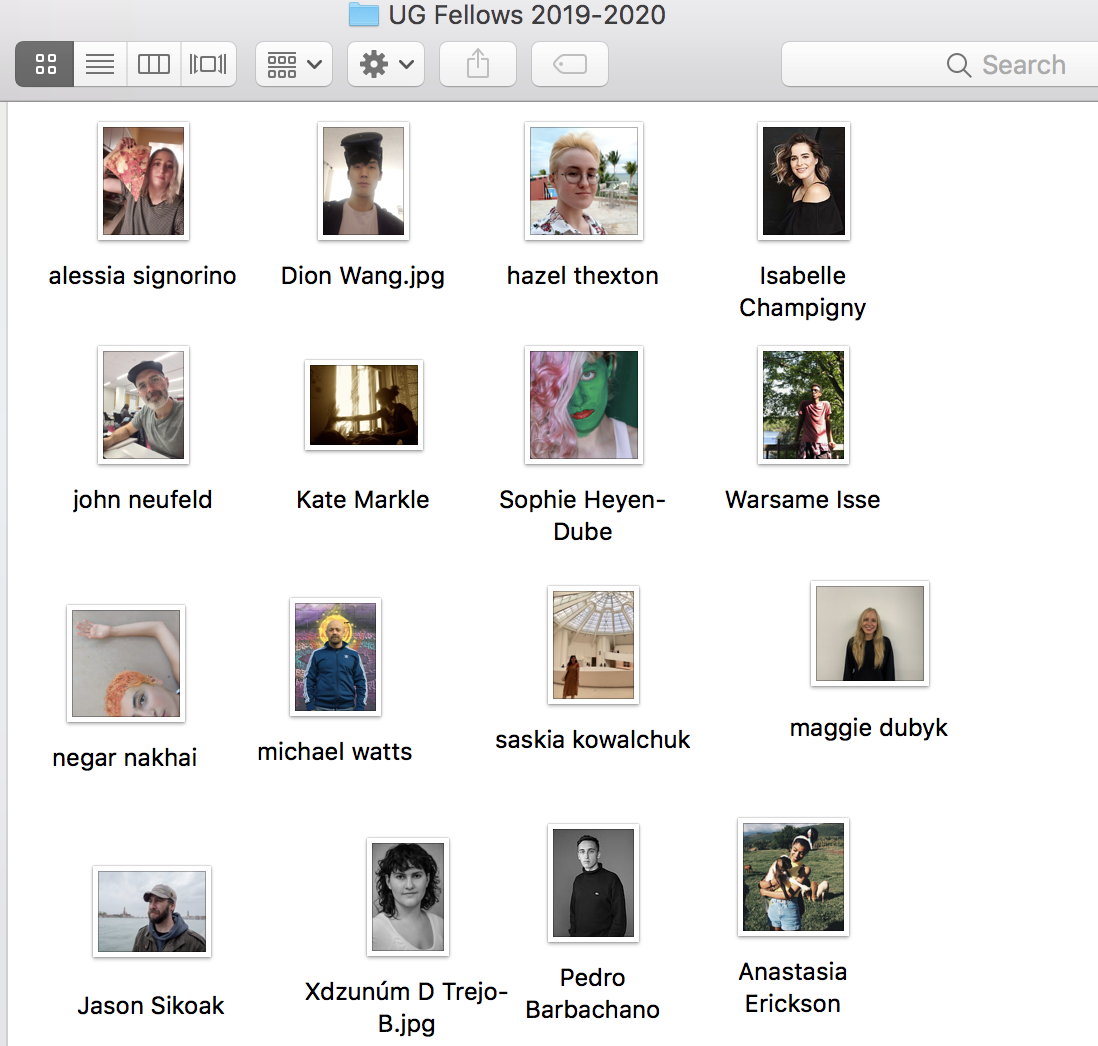Click the Edit Tags button
The width and height of the screenshot is (1098, 1046).
coord(570,65)
